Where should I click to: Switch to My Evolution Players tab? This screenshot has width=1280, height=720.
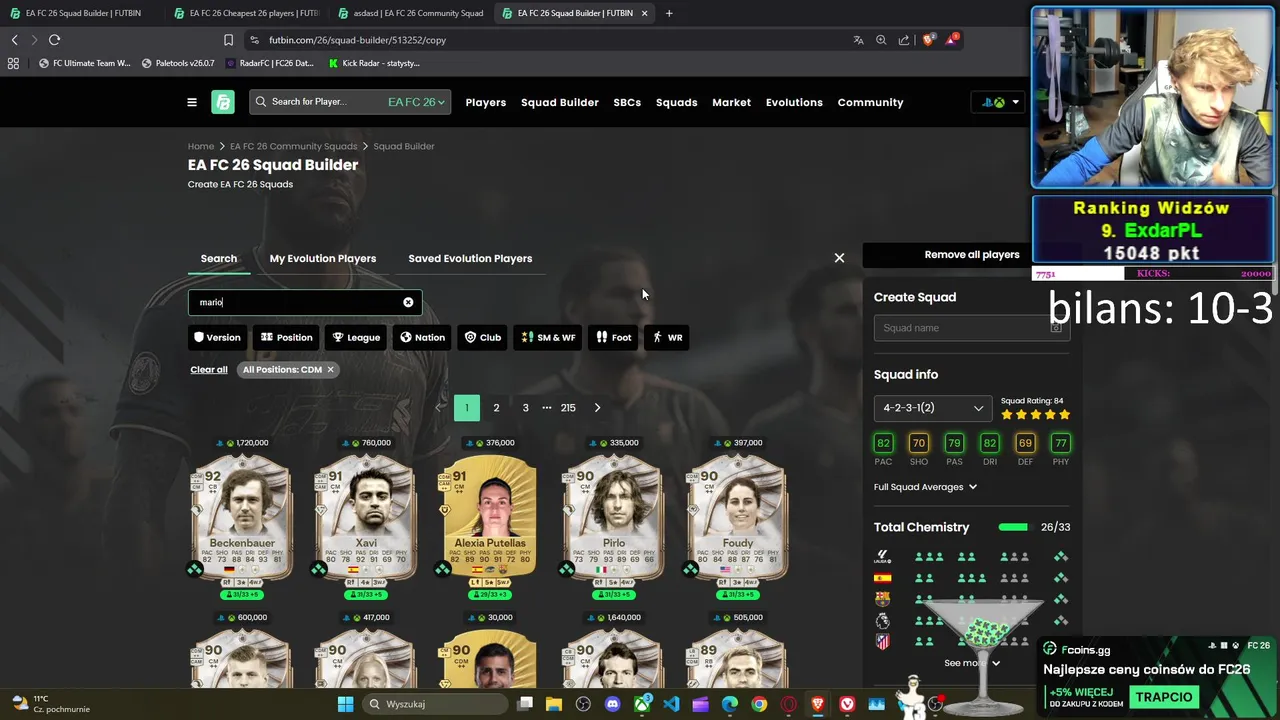[322, 258]
